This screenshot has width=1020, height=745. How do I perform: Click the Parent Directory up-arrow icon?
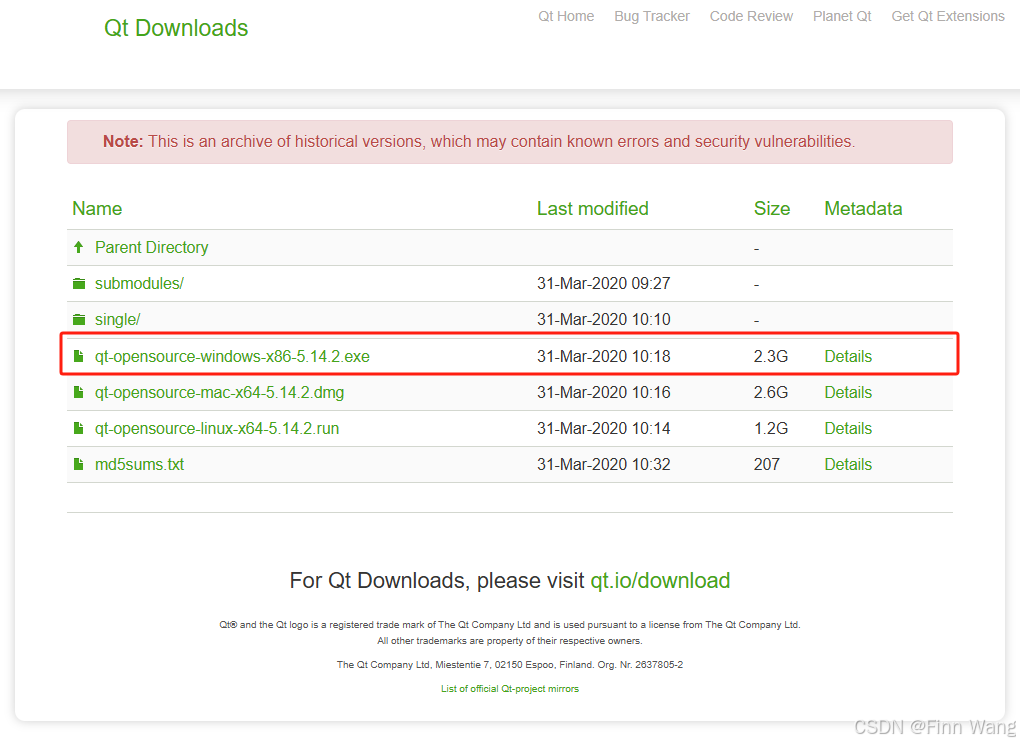point(79,247)
